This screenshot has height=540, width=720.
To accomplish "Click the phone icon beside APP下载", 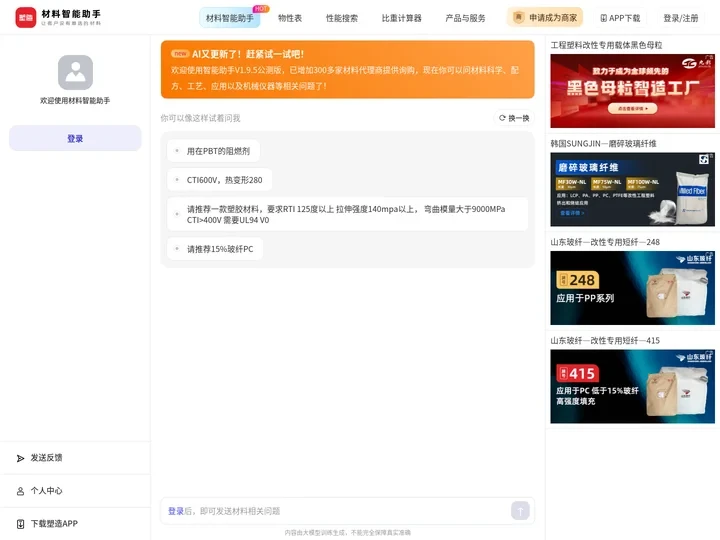I will point(603,18).
